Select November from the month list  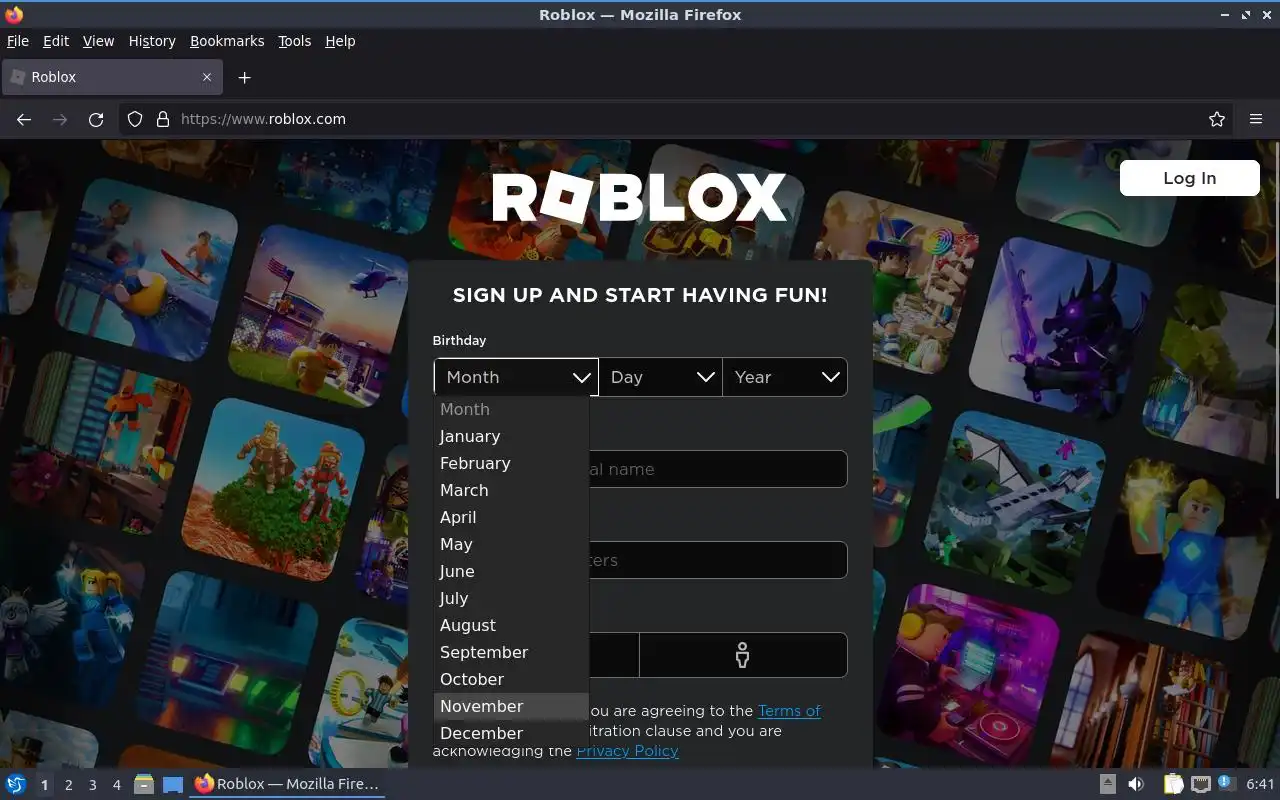tap(511, 706)
